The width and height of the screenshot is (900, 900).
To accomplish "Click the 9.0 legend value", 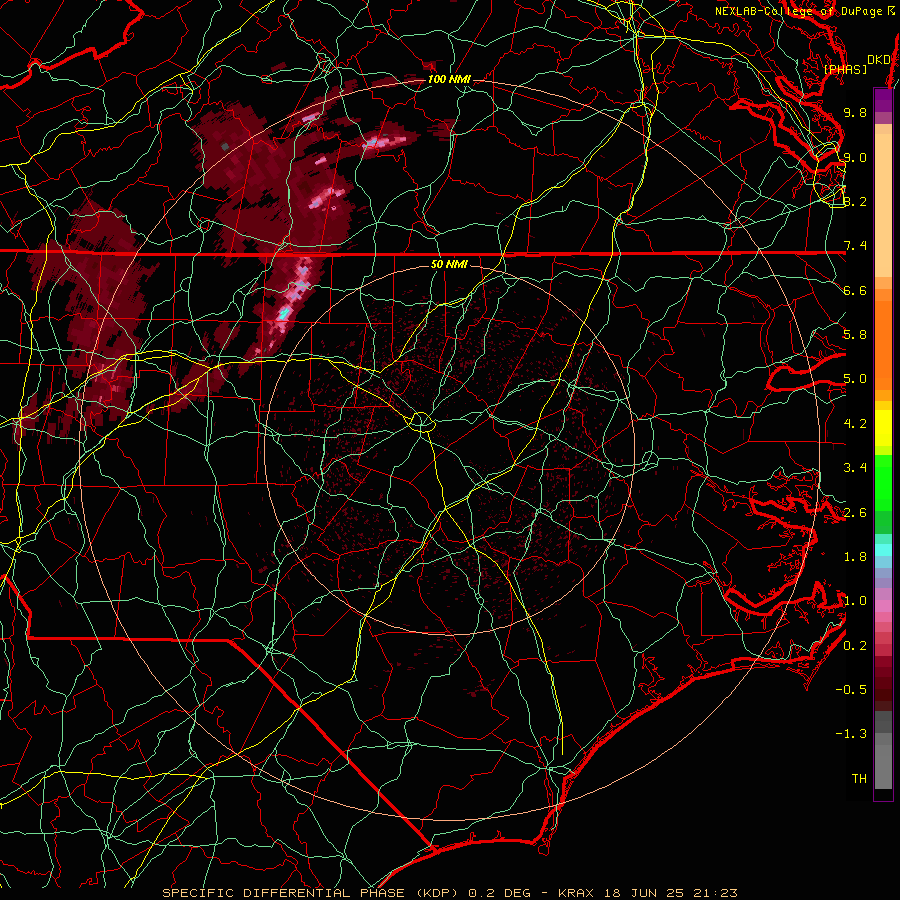I will [855, 157].
